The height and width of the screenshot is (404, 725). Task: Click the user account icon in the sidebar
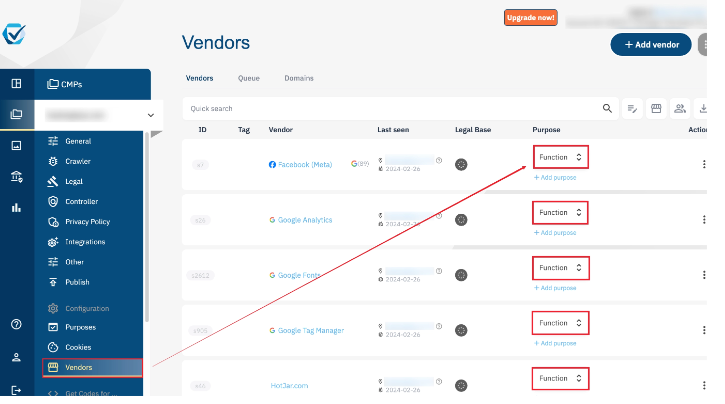[16, 357]
